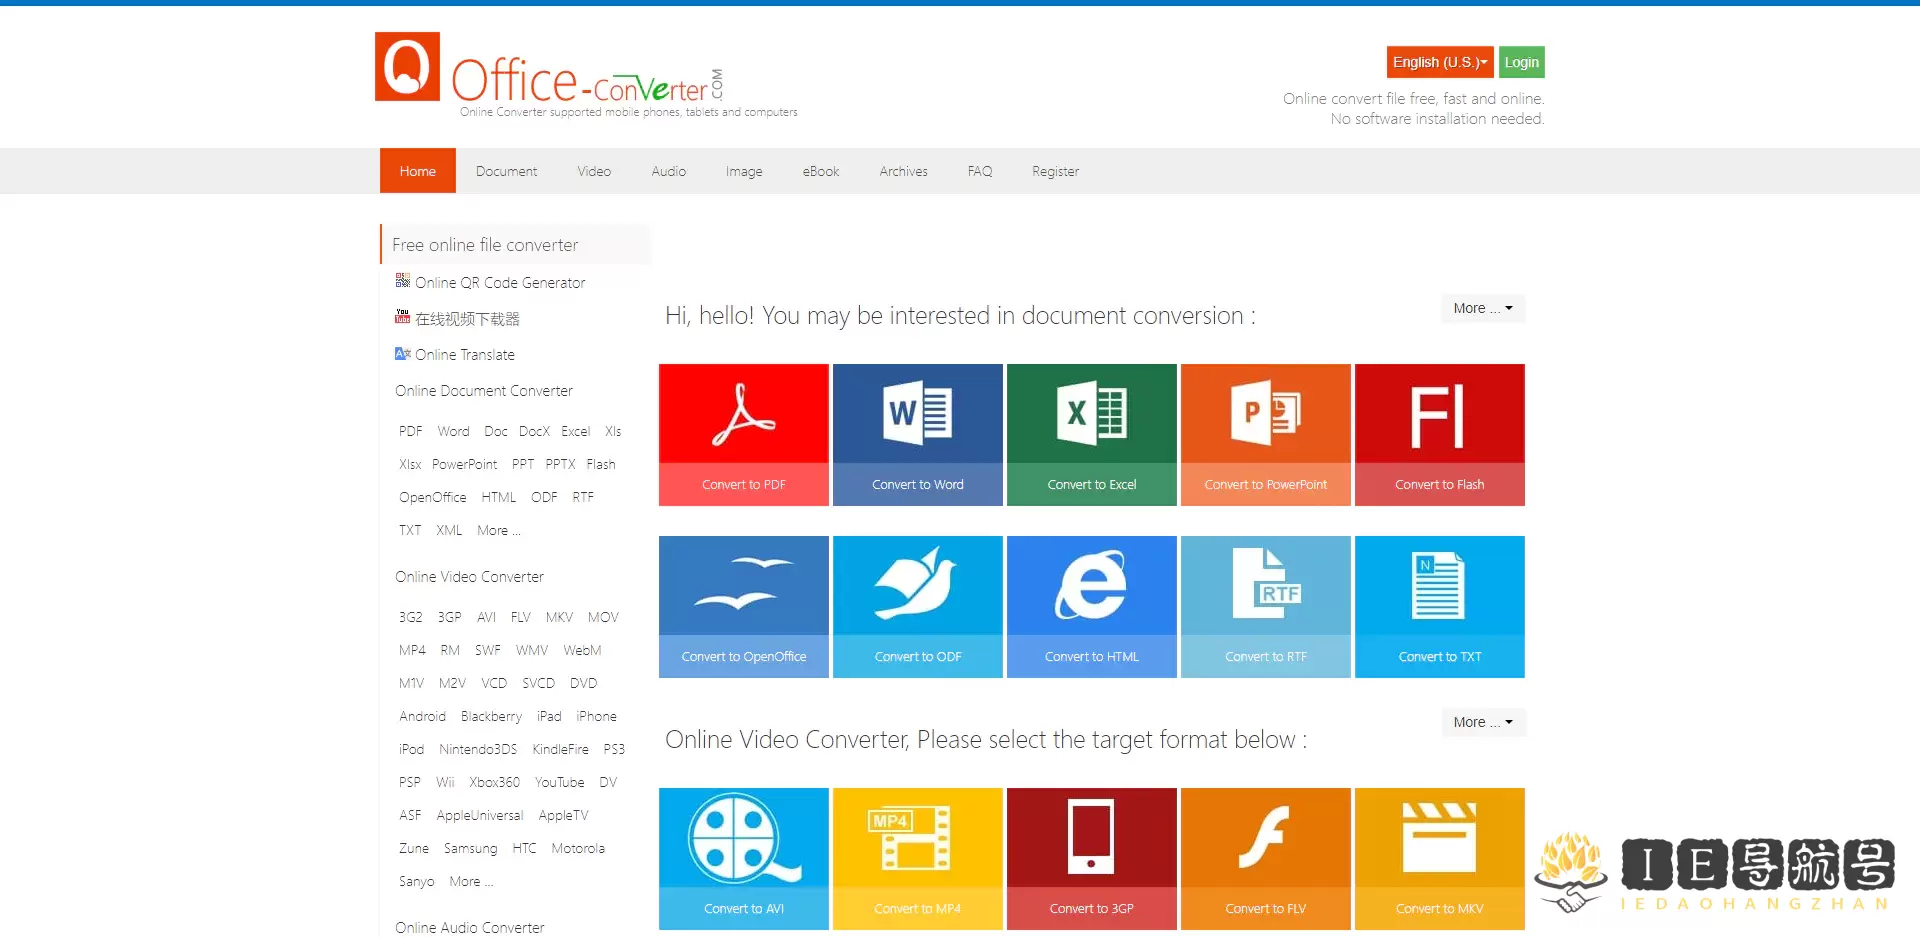Select the Convert to HTML tile
The image size is (1920, 937).
[x=1091, y=606]
